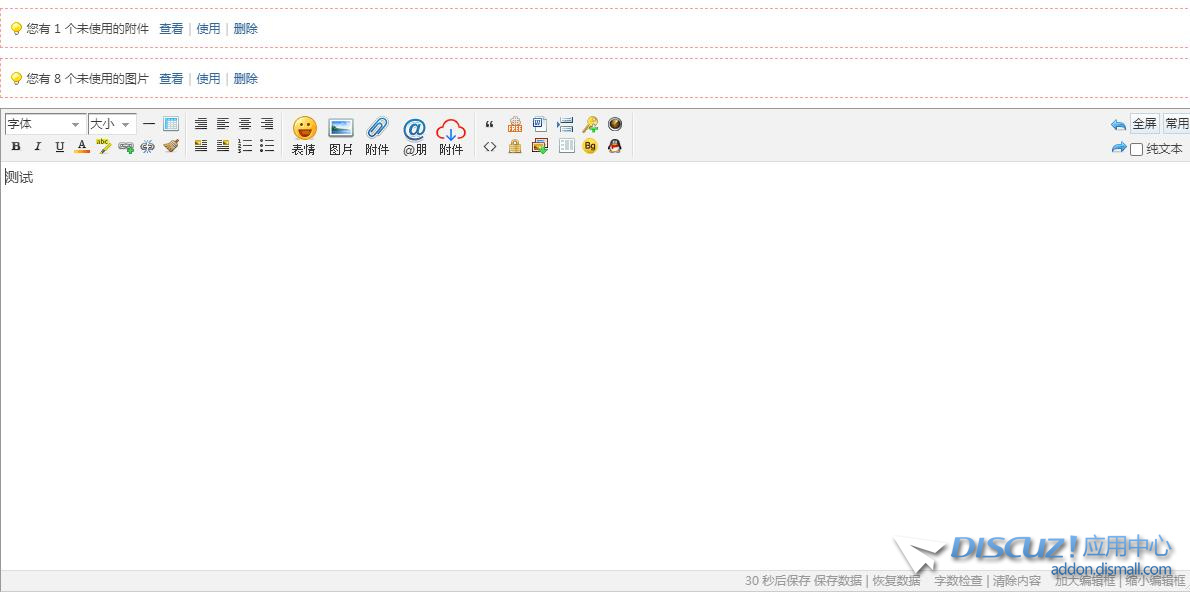Click into the text editing area
Image resolution: width=1190 pixels, height=595 pixels.
pos(500,350)
